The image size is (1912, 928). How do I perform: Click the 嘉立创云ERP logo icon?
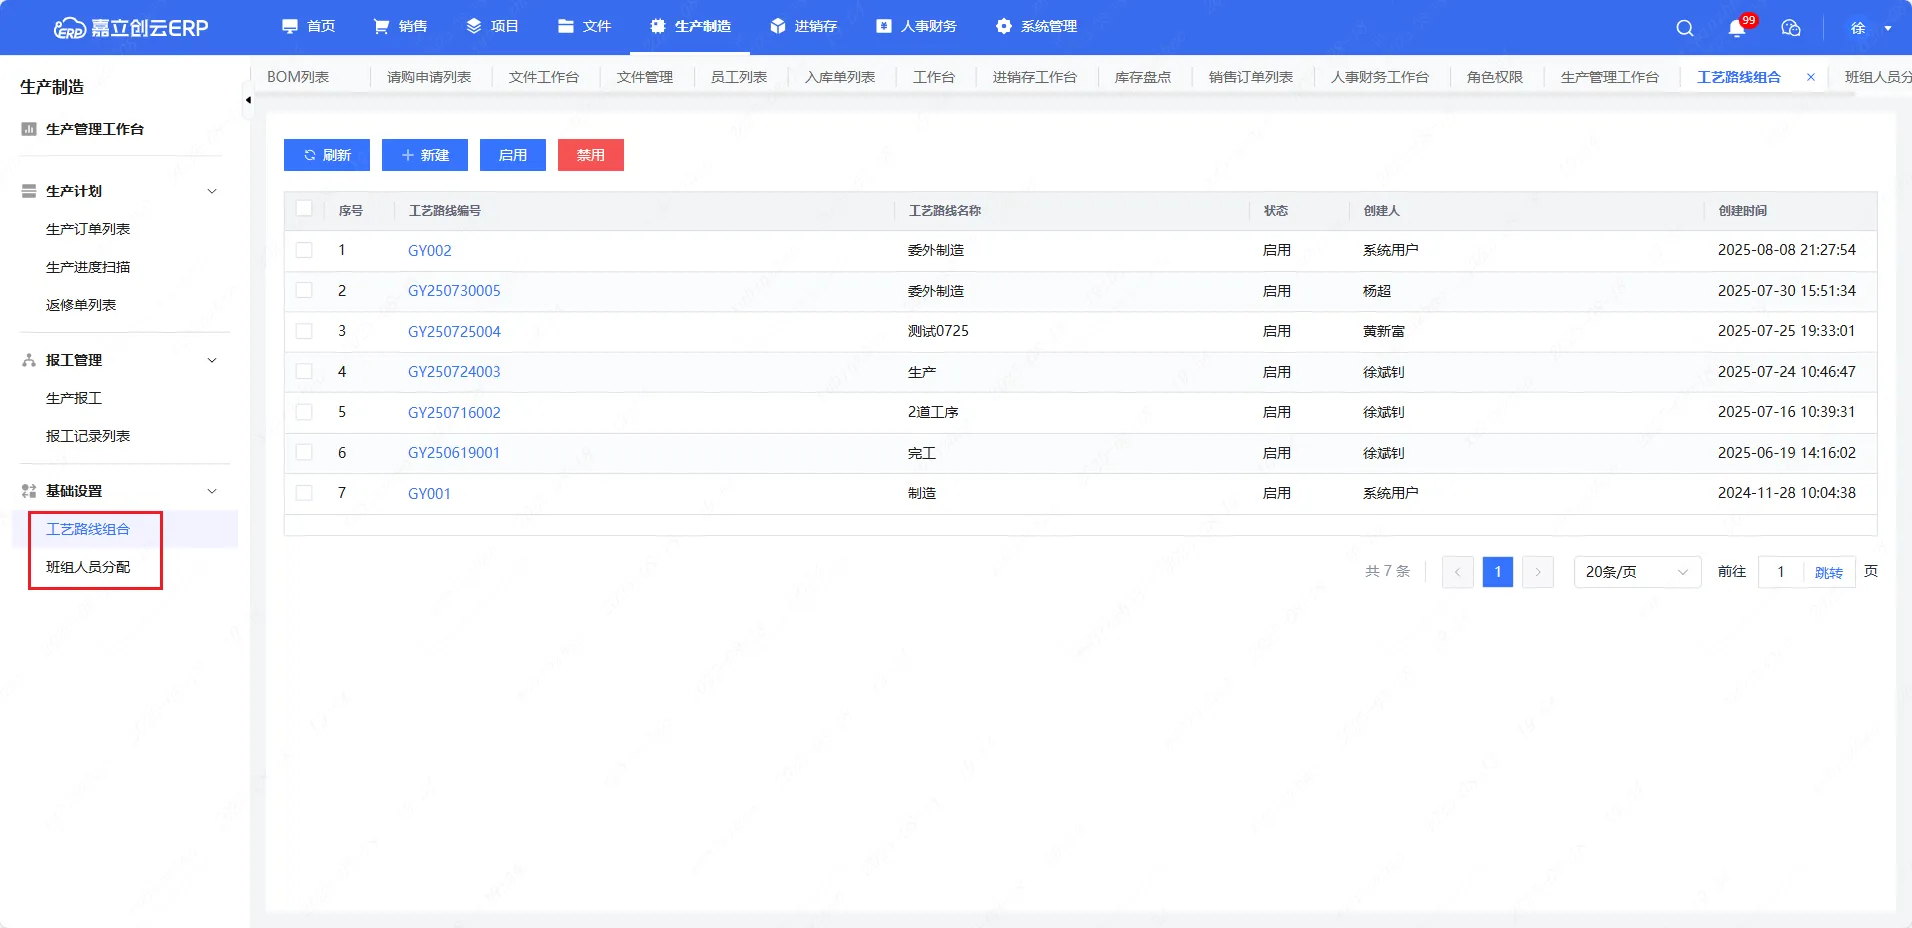pos(70,28)
